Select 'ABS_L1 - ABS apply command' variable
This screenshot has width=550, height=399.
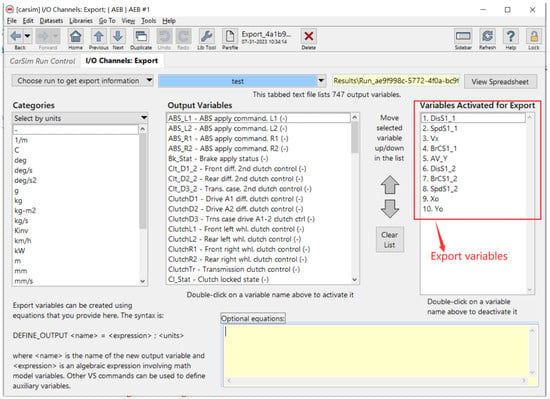[228, 118]
